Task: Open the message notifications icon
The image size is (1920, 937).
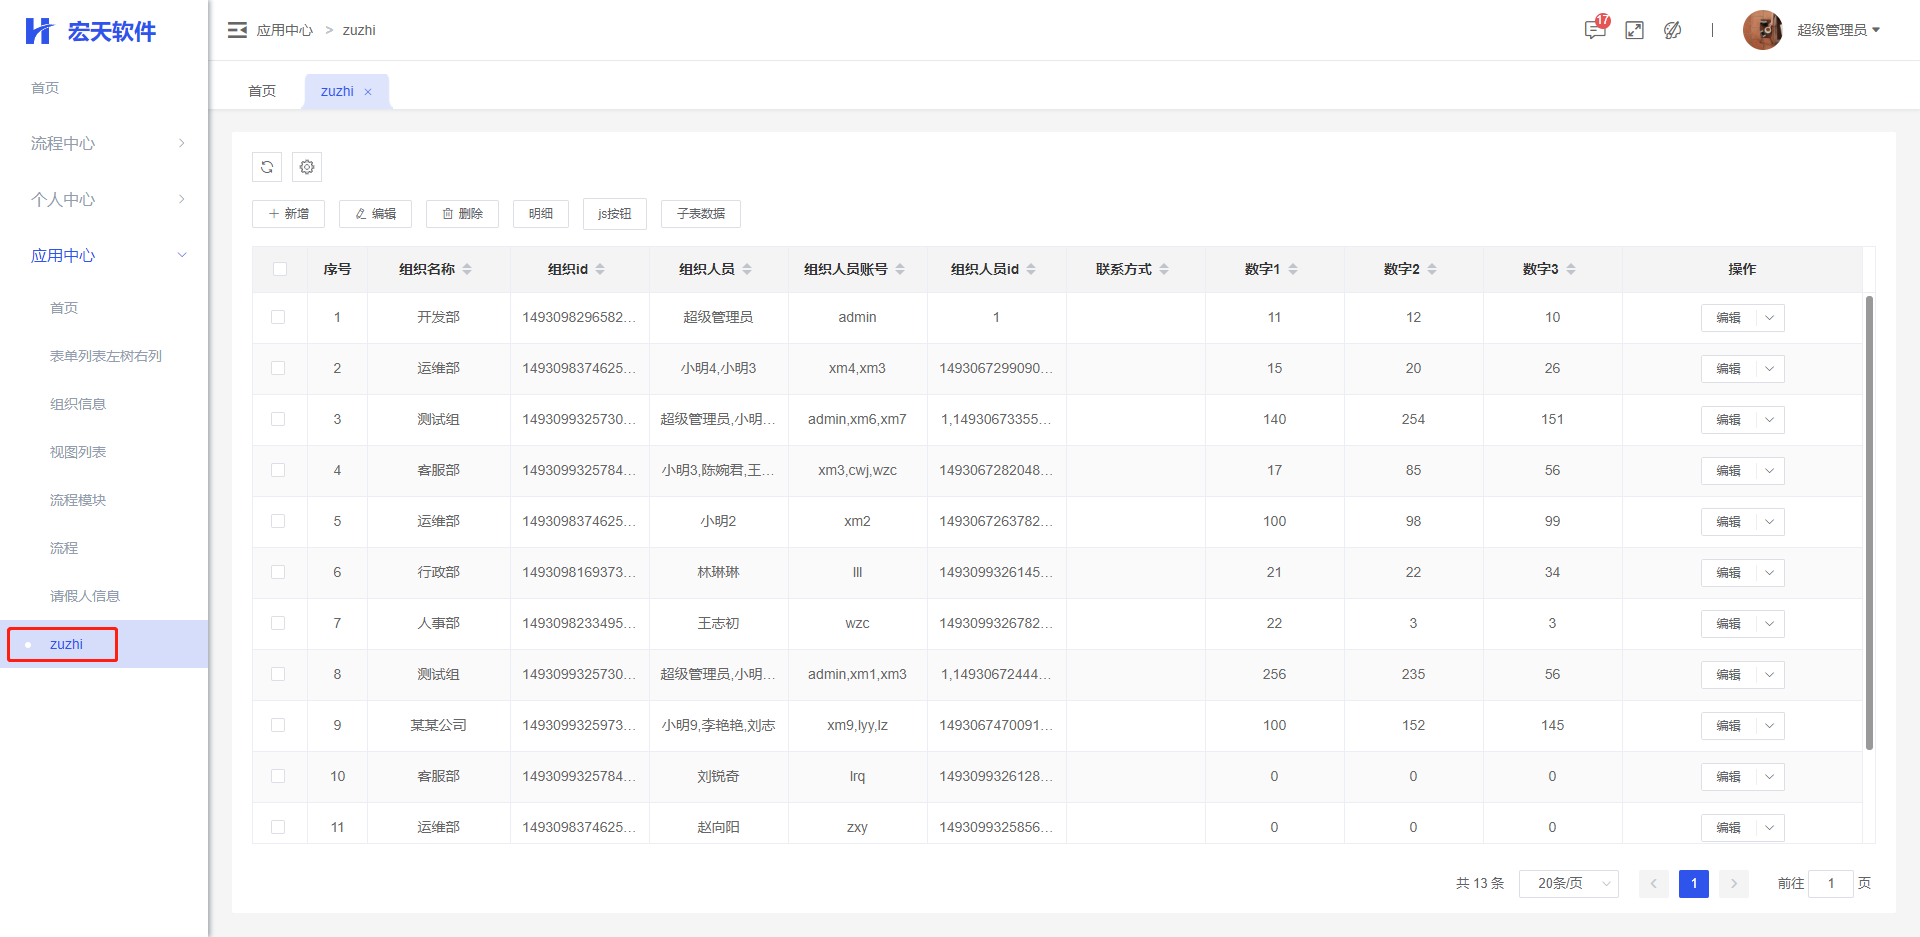Action: tap(1595, 30)
